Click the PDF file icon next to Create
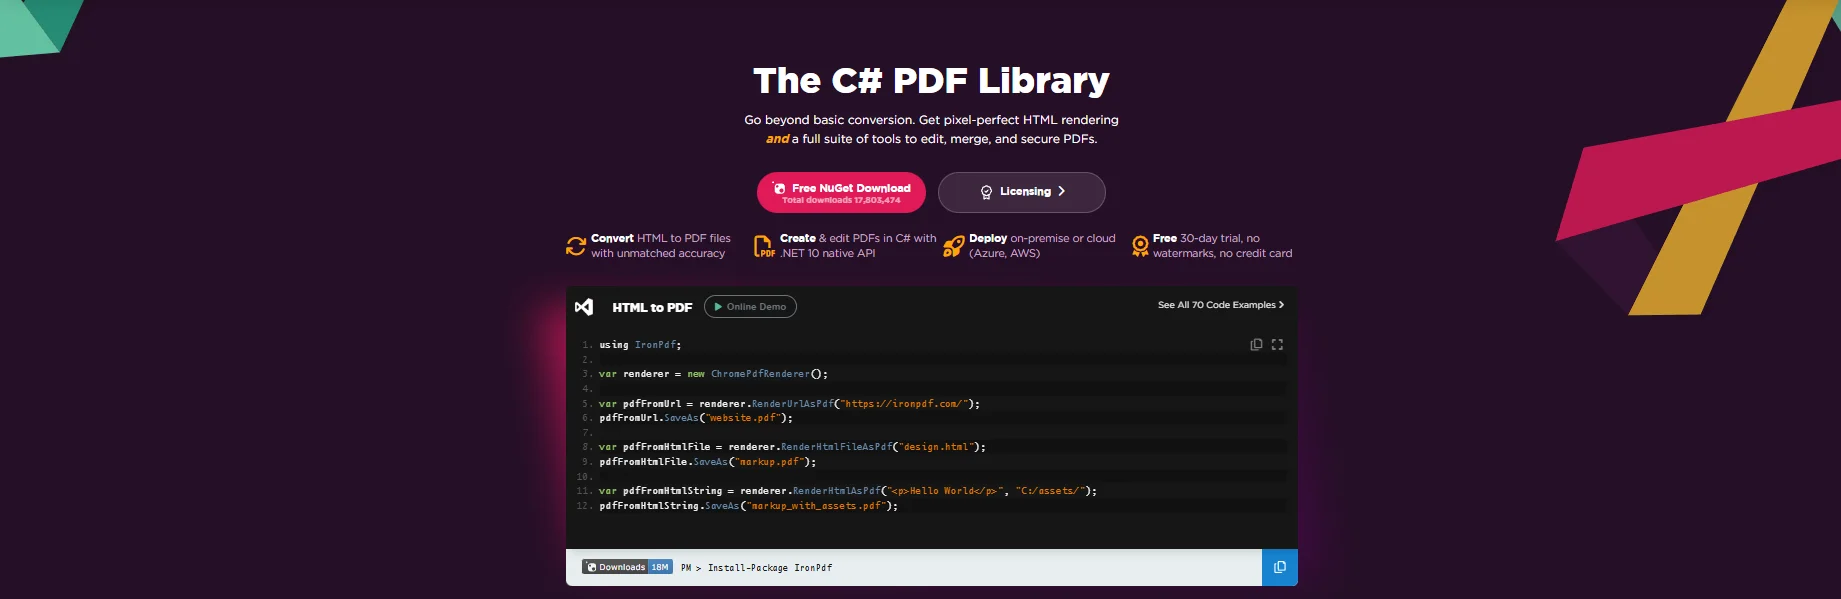1841x599 pixels. coord(764,246)
